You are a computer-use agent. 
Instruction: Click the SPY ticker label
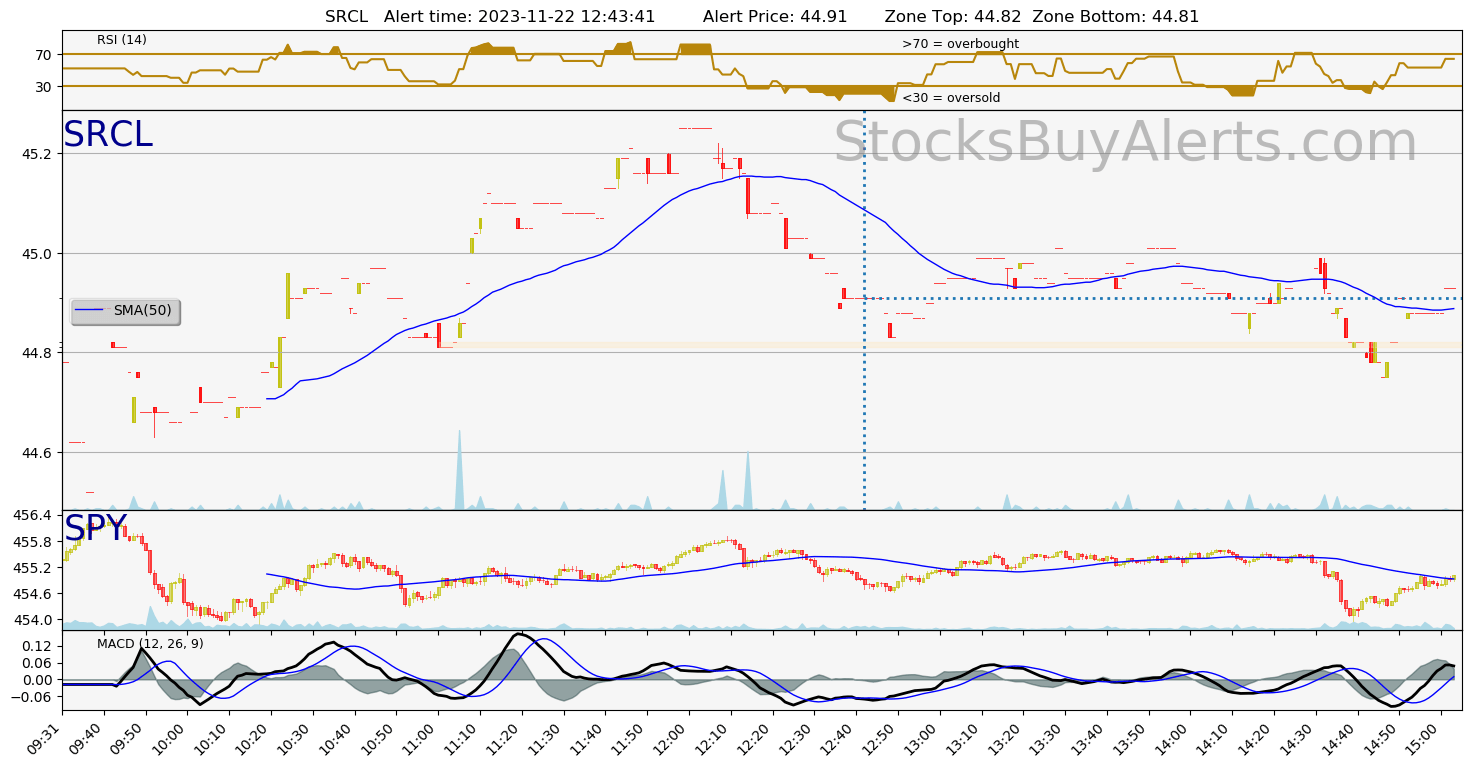pyautogui.click(x=95, y=528)
